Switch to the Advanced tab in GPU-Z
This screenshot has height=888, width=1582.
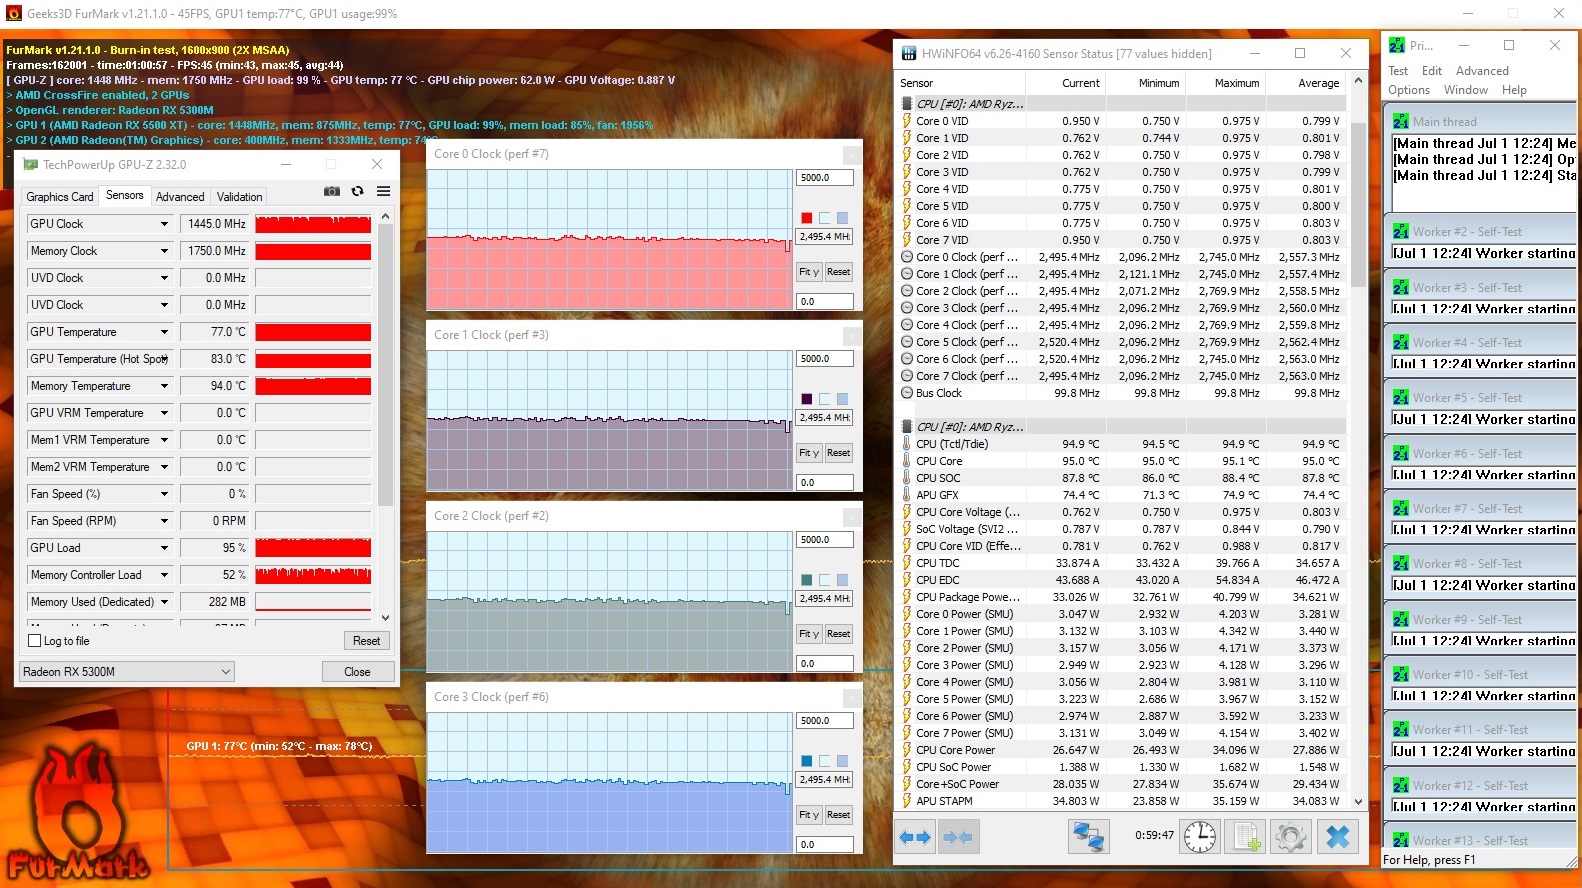point(180,197)
